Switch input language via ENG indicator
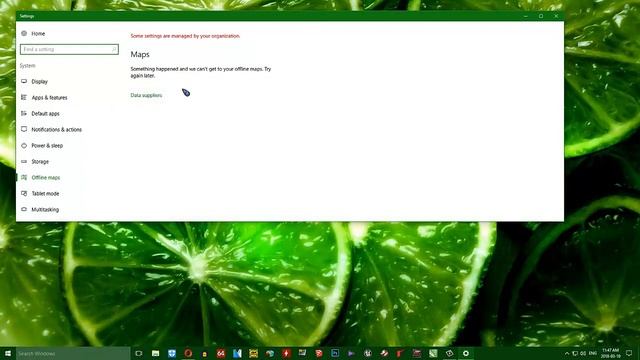The width and height of the screenshot is (640, 360). click(x=593, y=353)
